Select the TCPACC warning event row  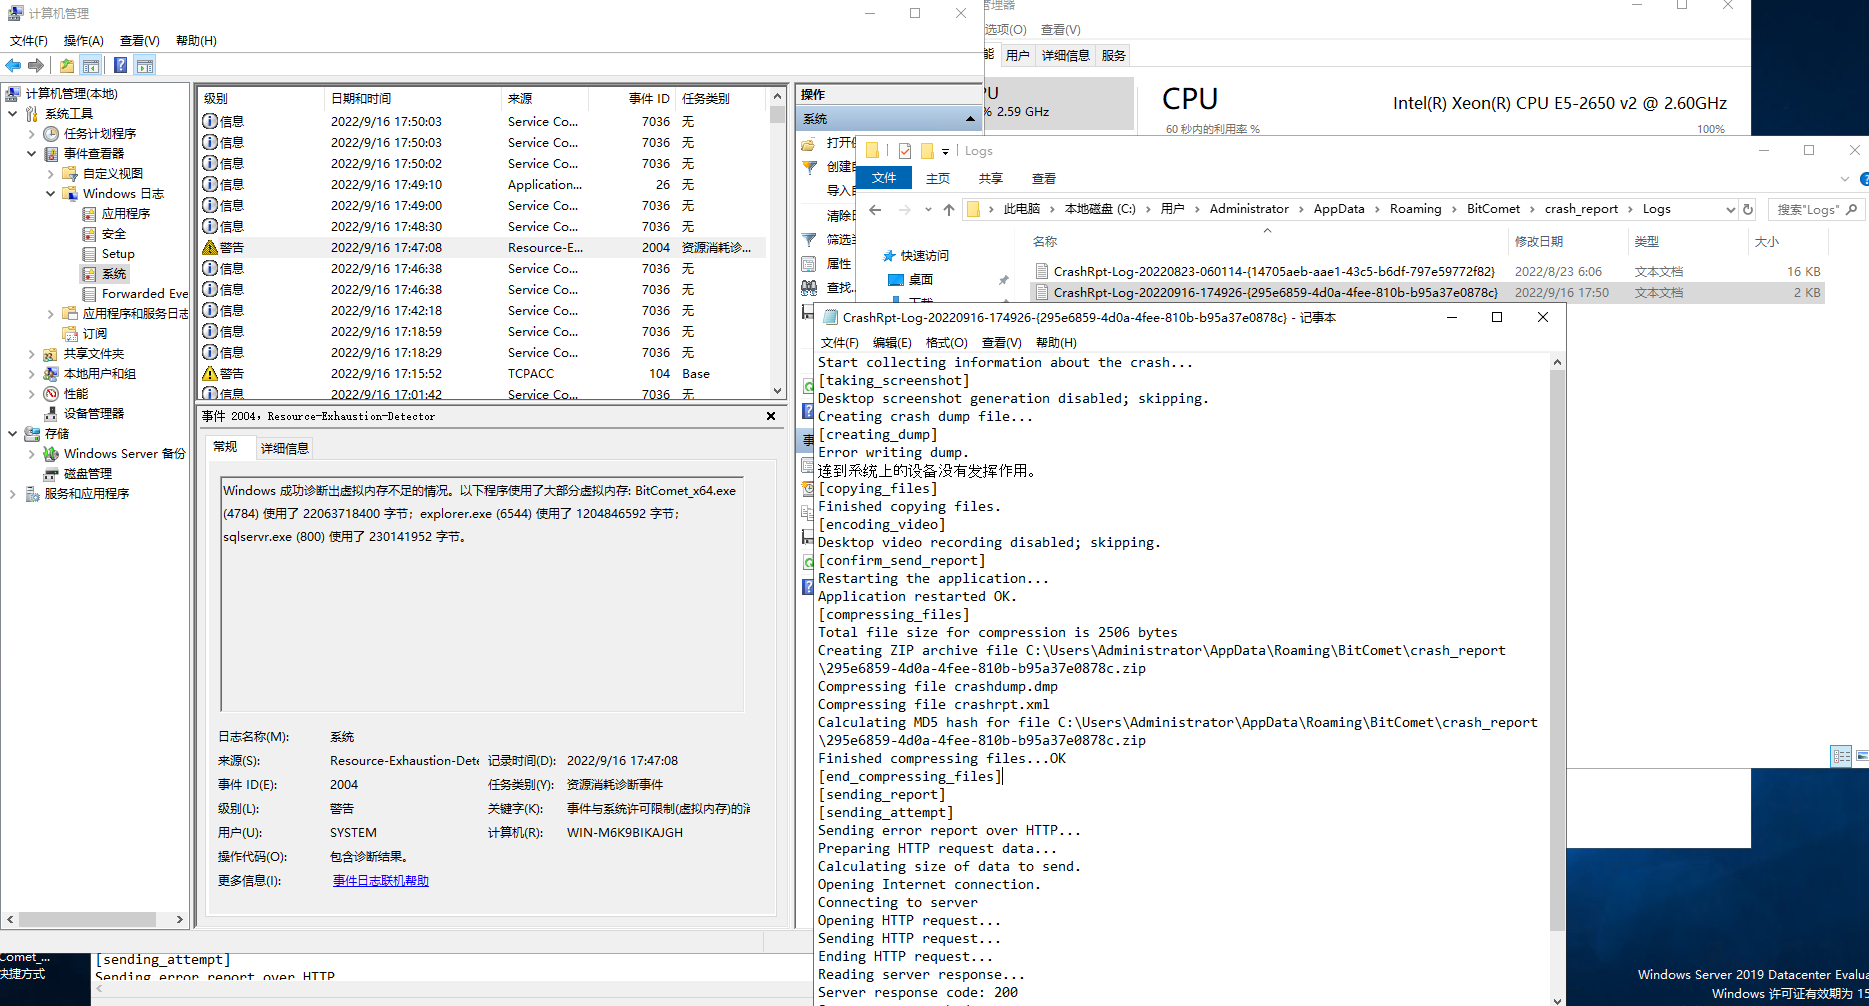point(484,373)
